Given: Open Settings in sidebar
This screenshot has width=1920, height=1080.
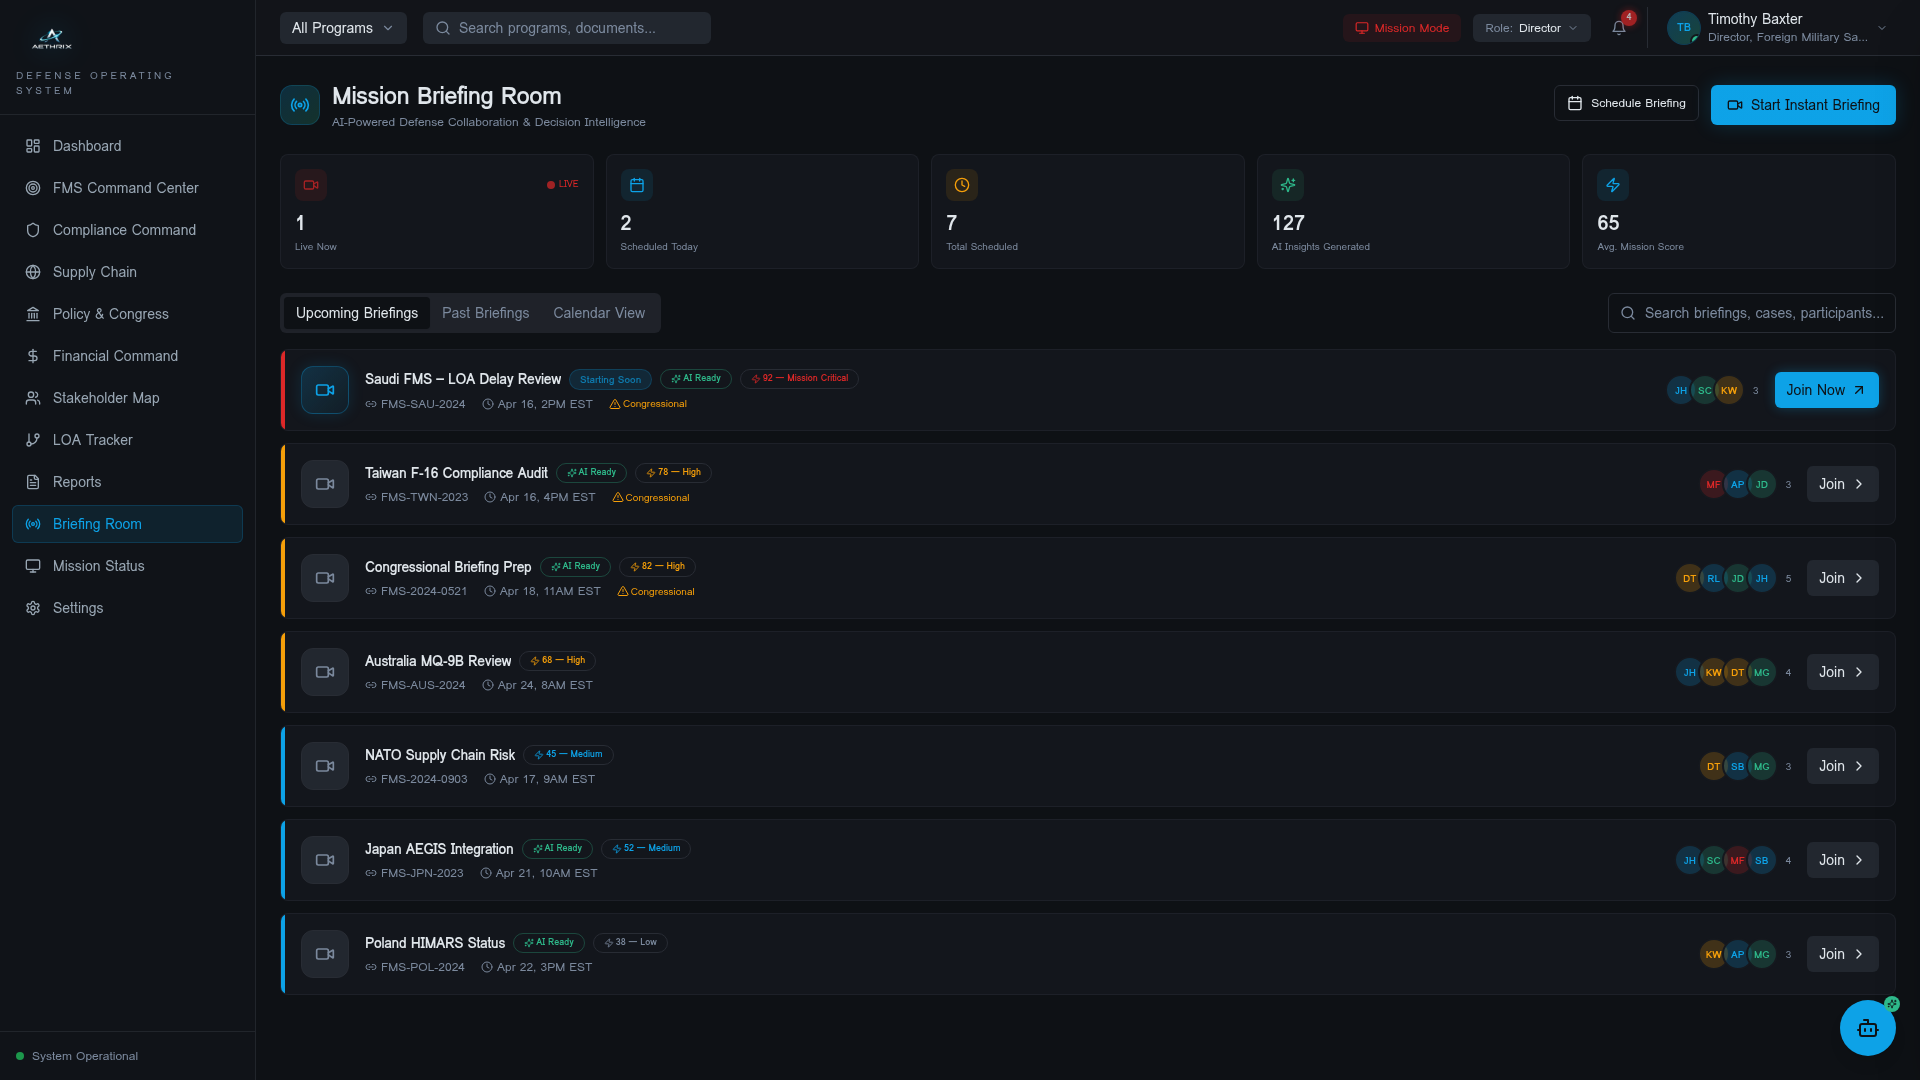Looking at the screenshot, I should 127,608.
